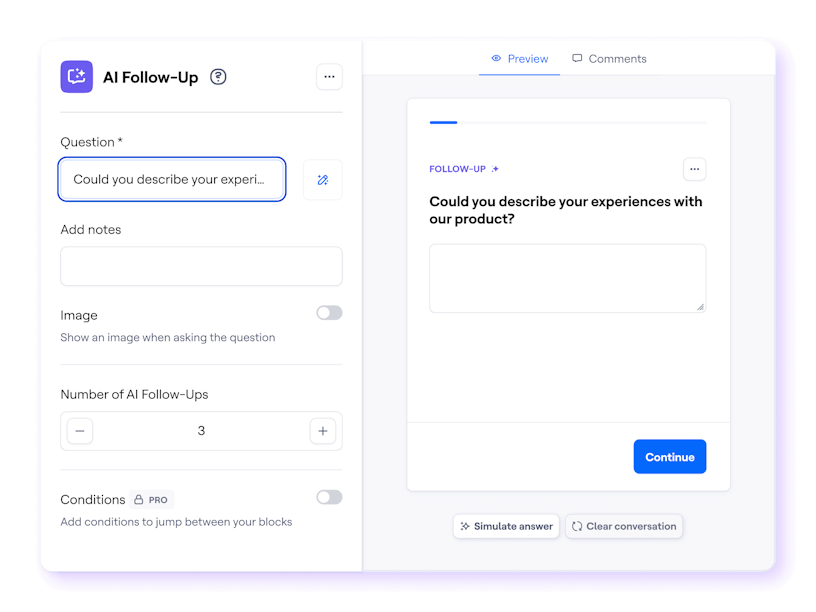Click Clear conversation button
Viewport: 816px width, 612px height.
coord(624,526)
